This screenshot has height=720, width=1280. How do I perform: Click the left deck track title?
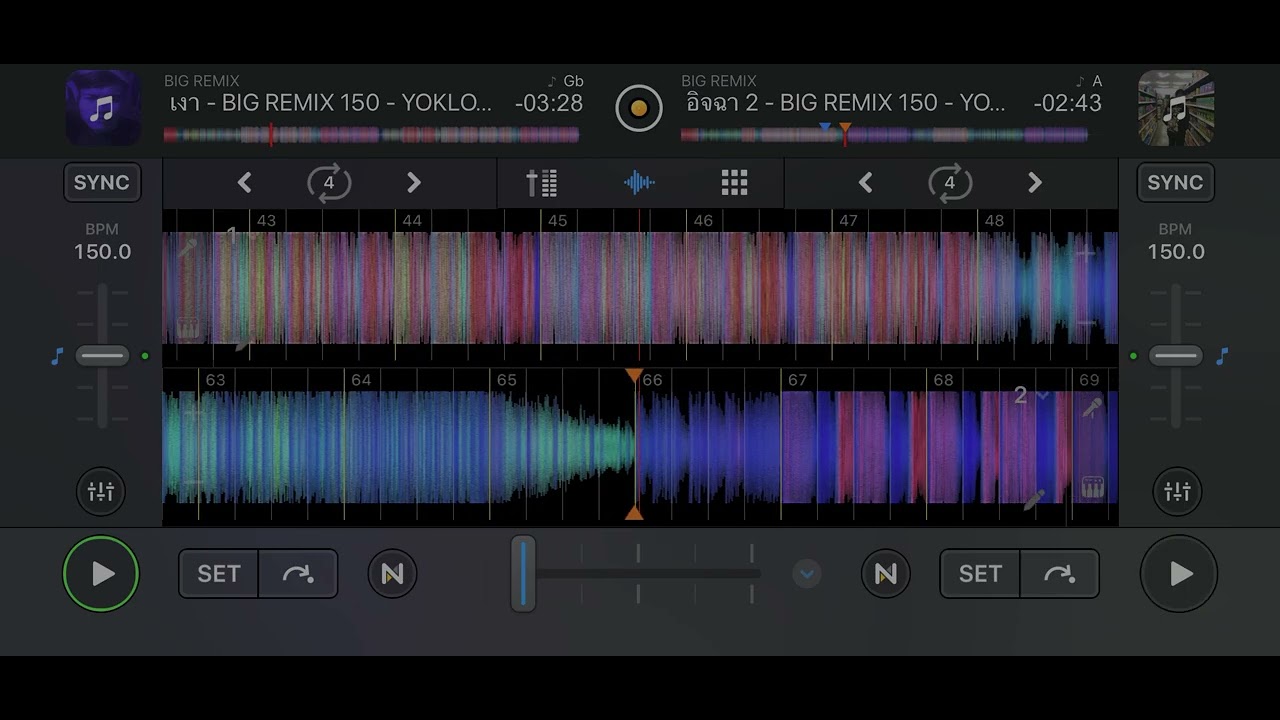tap(331, 103)
